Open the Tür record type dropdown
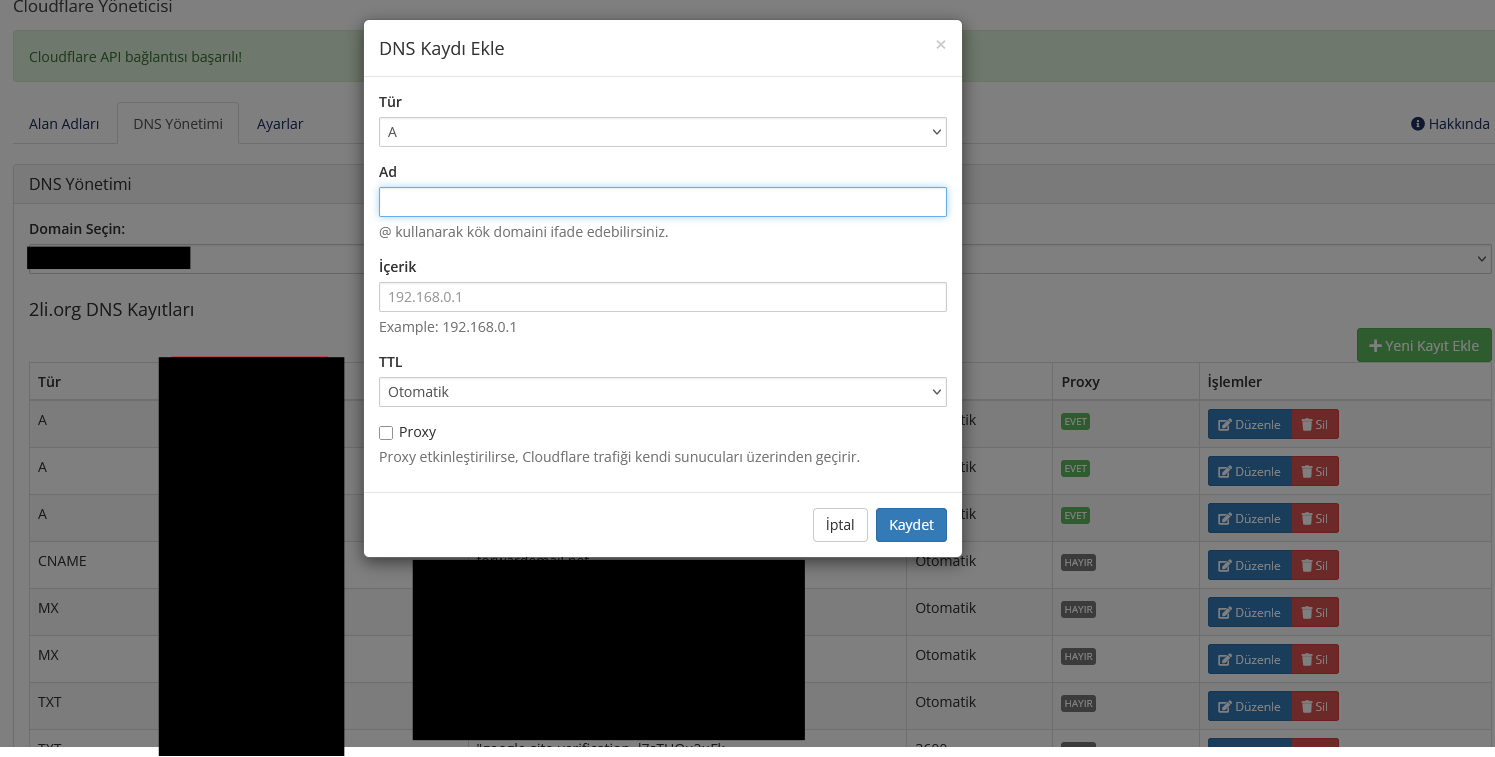1495x757 pixels. 662,131
